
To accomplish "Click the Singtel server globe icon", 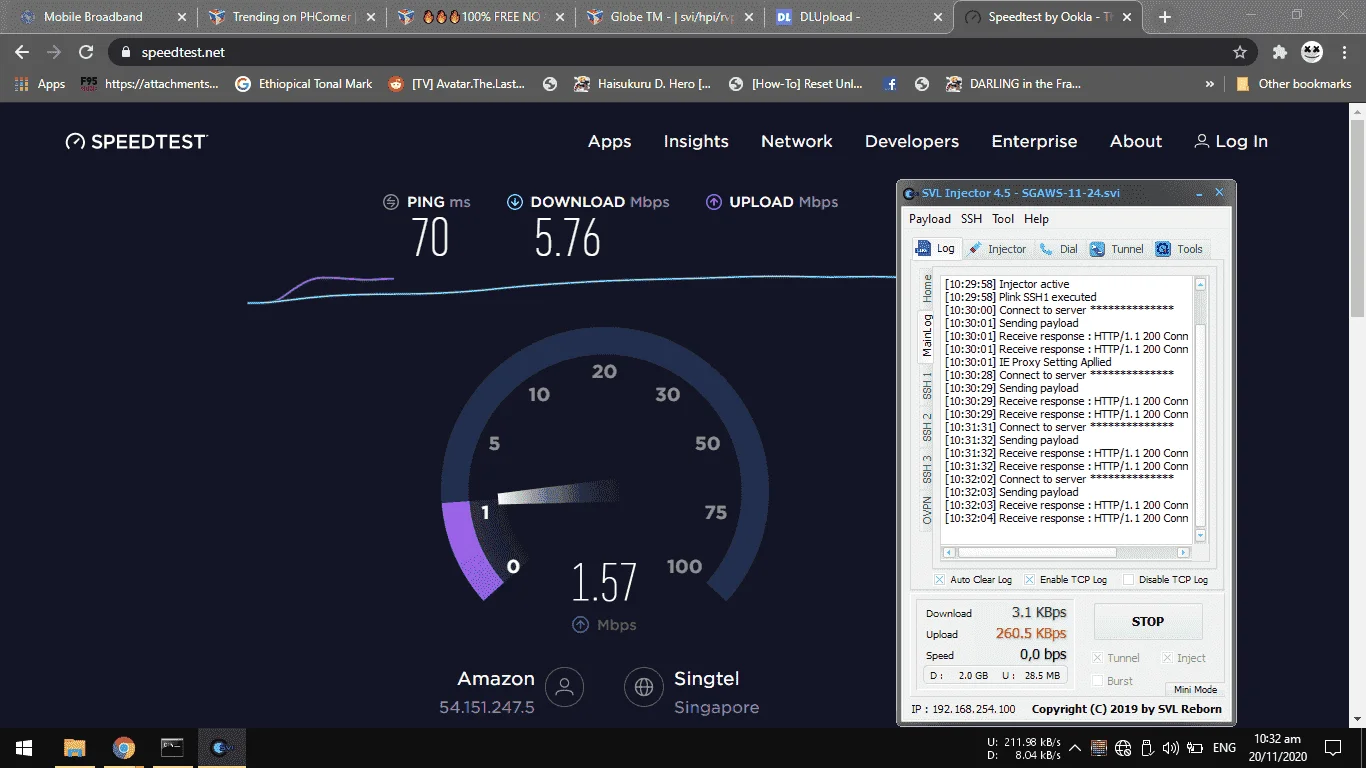I will [644, 687].
